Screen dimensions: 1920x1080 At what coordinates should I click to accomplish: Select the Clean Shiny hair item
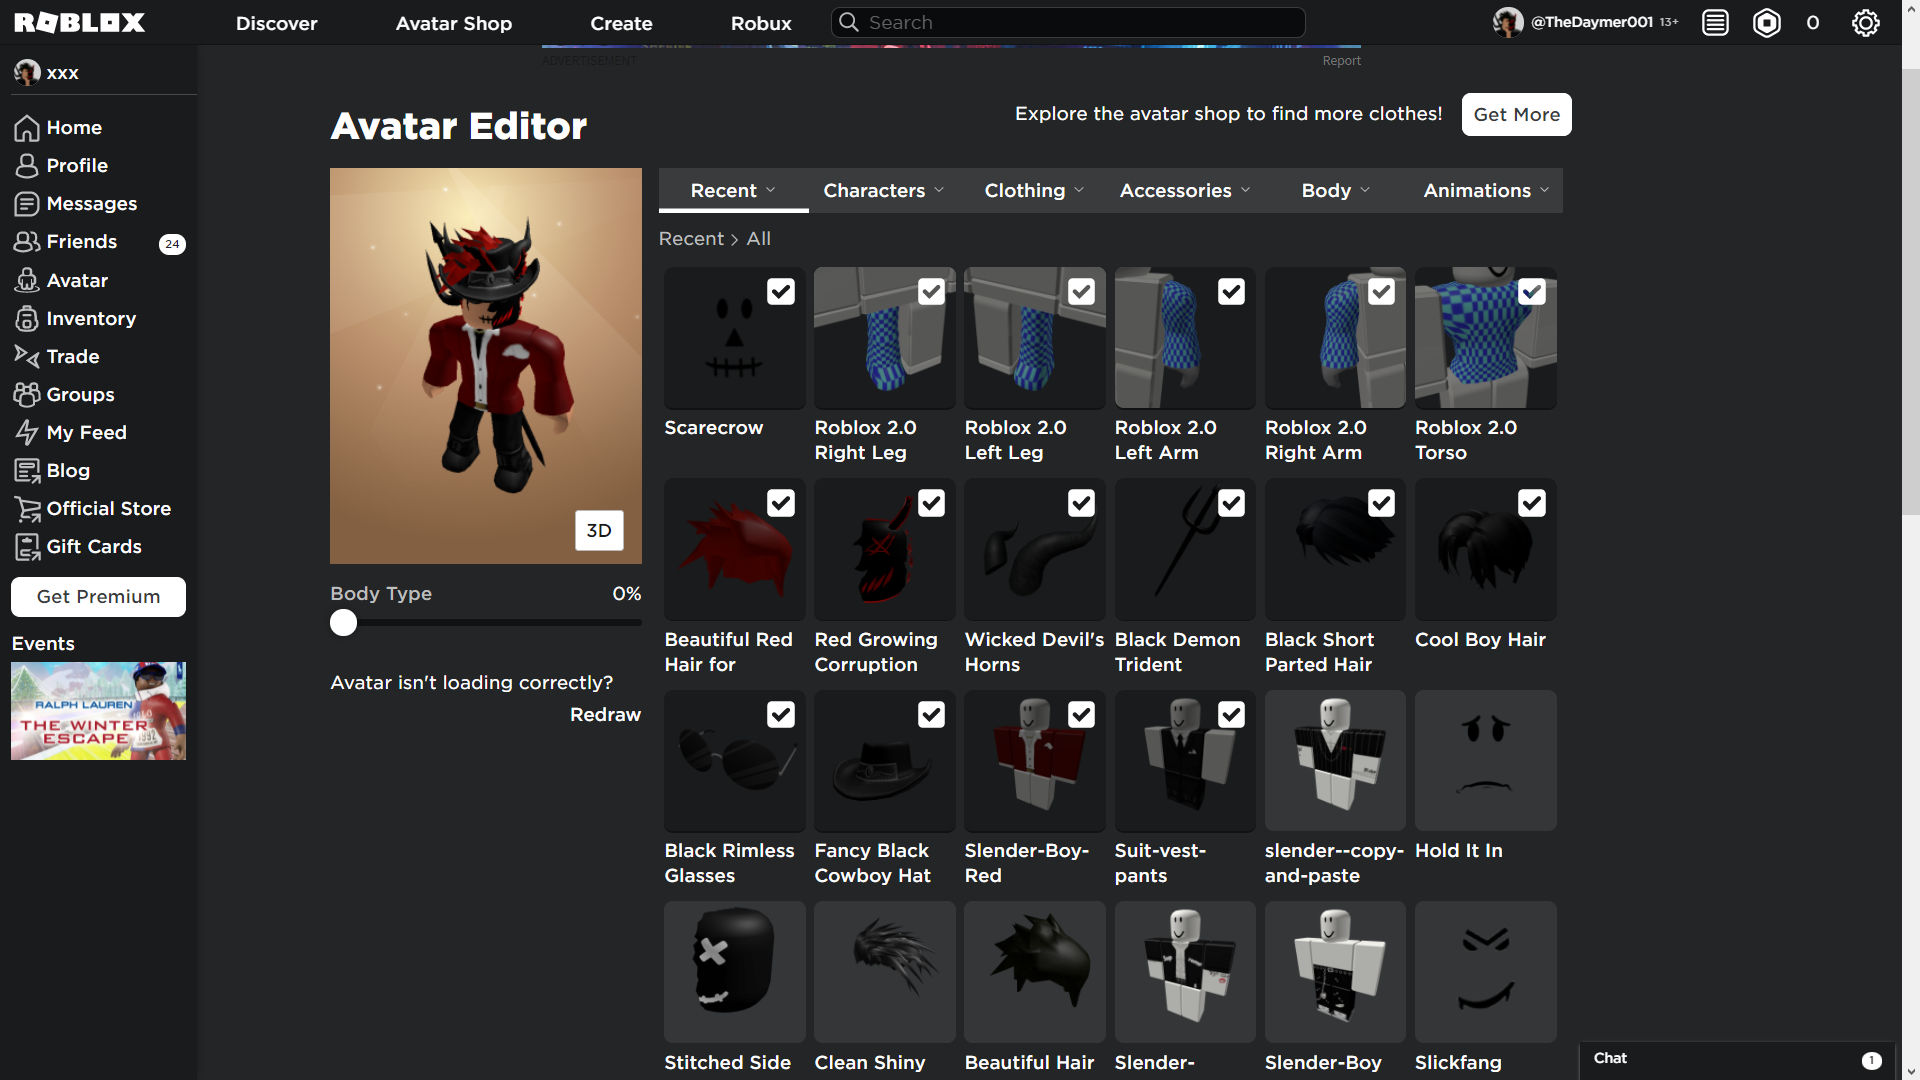[x=885, y=972]
